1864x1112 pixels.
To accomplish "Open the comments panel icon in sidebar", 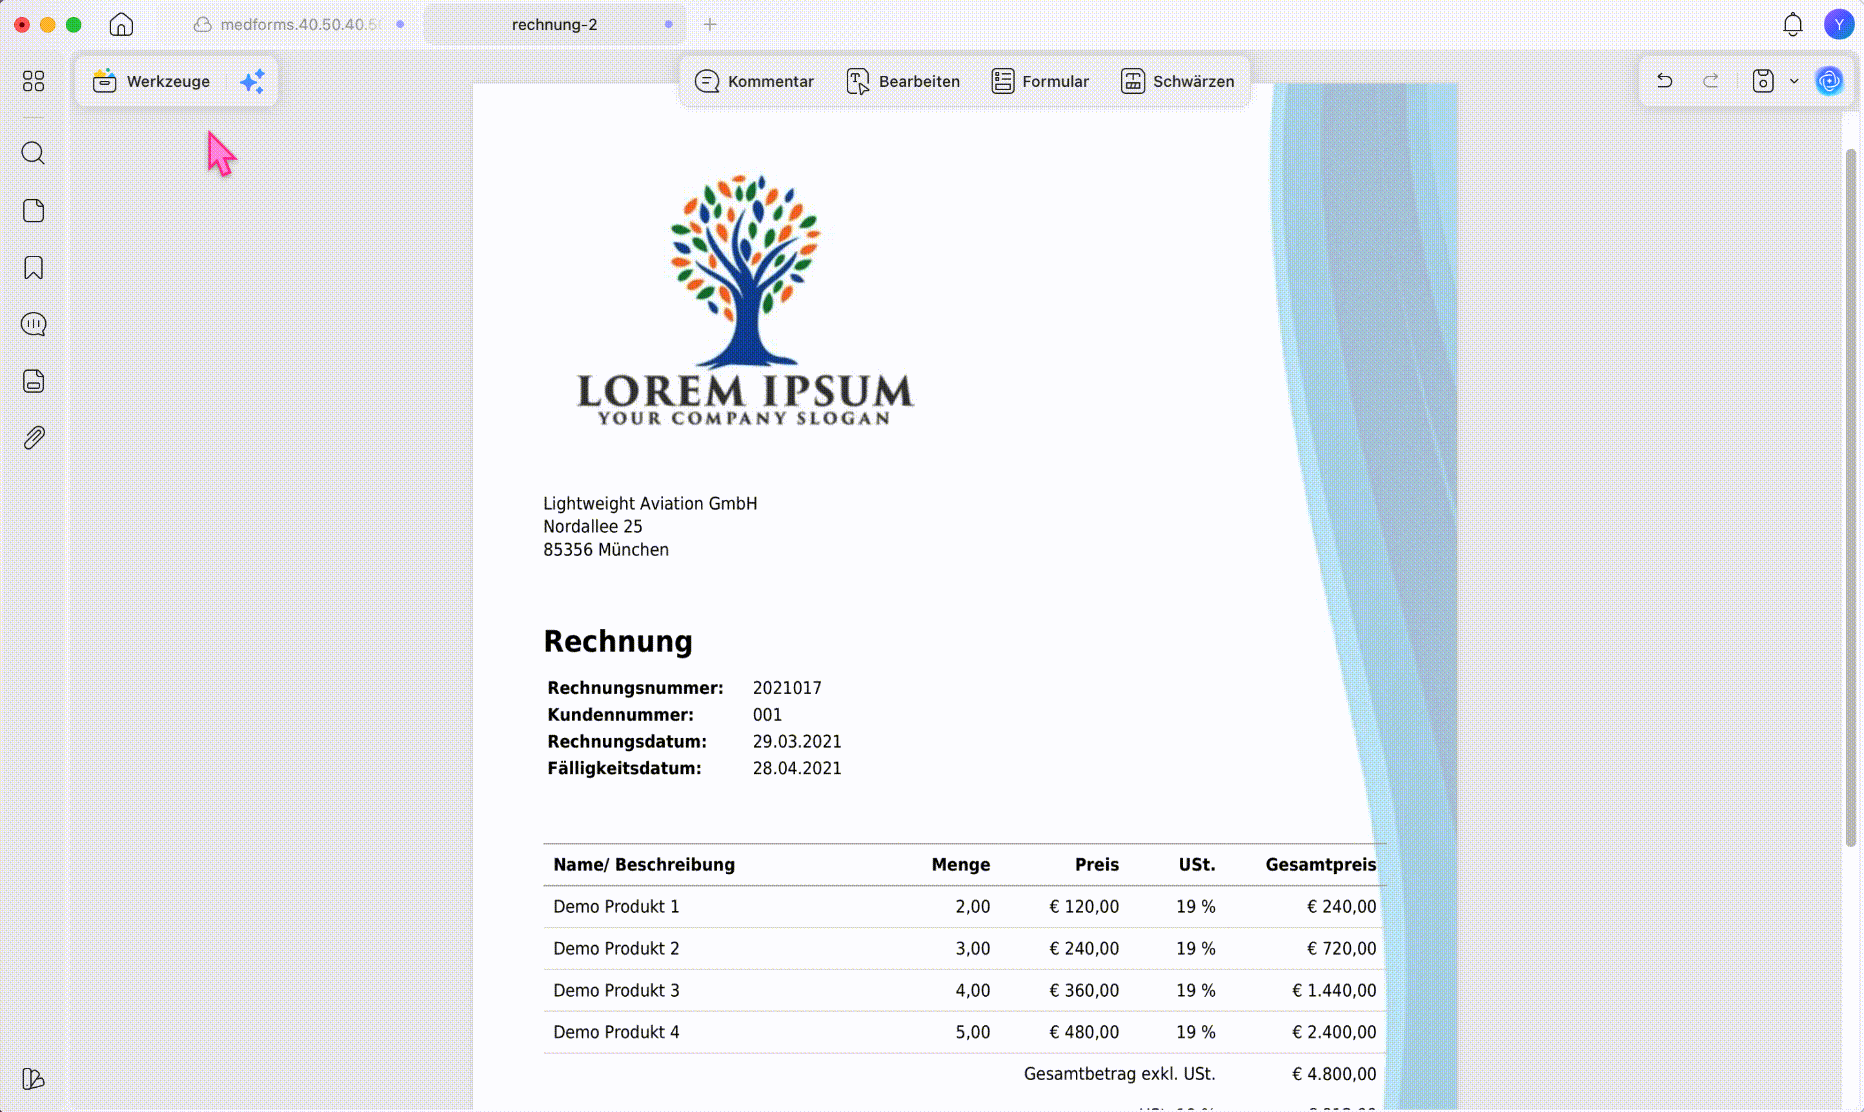I will [x=33, y=324].
